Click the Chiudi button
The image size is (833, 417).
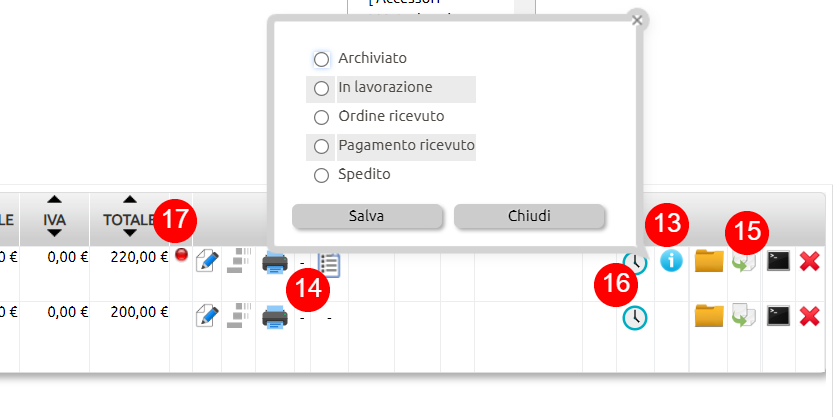click(529, 216)
